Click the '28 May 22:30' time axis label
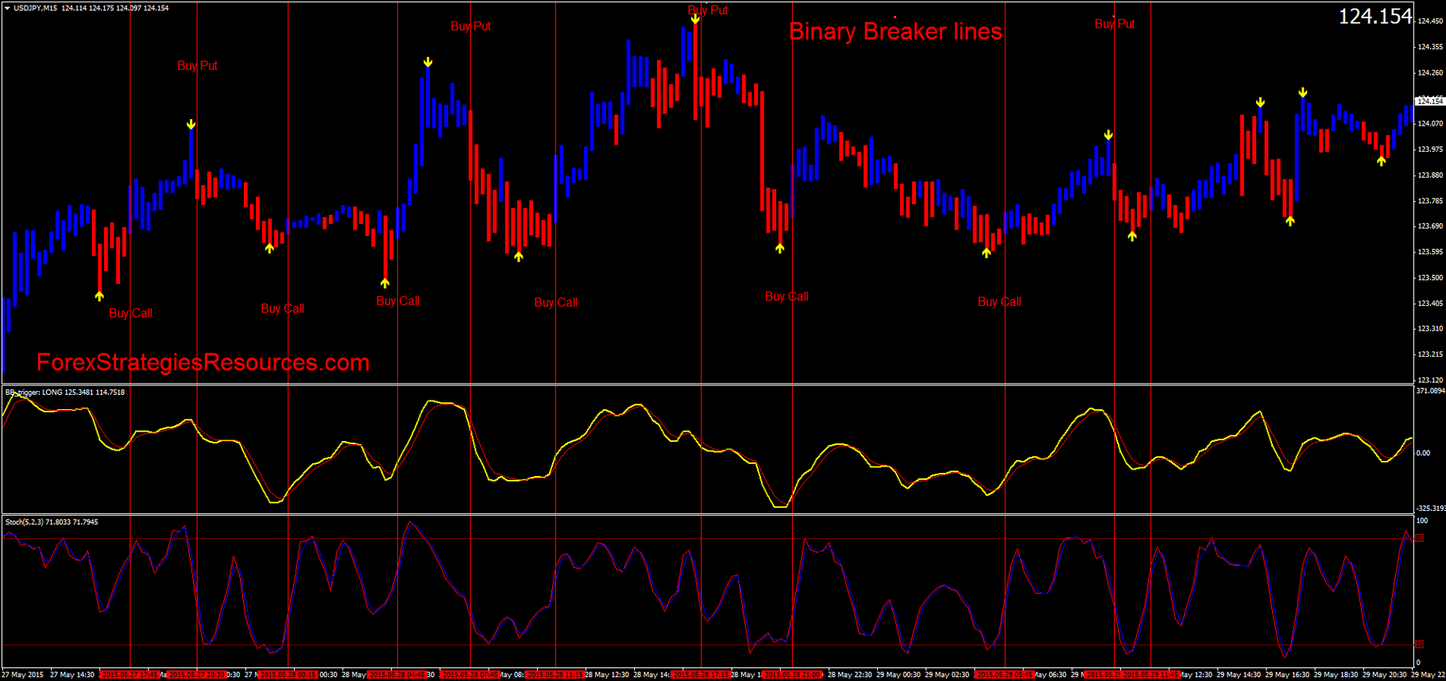 click(850, 675)
